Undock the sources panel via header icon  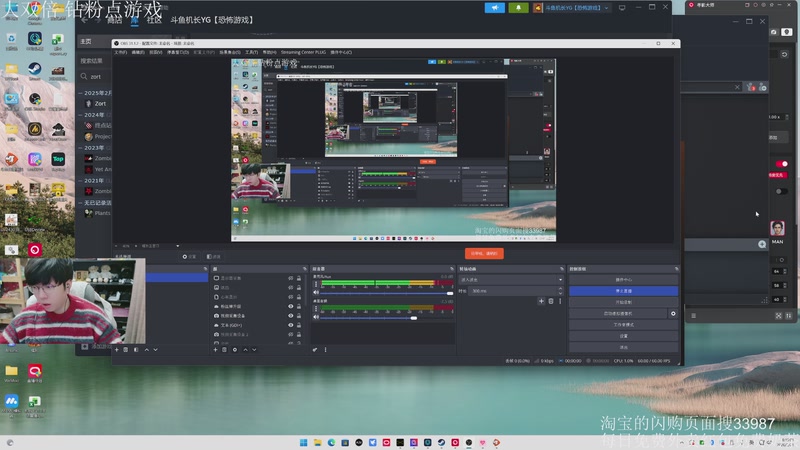[305, 269]
